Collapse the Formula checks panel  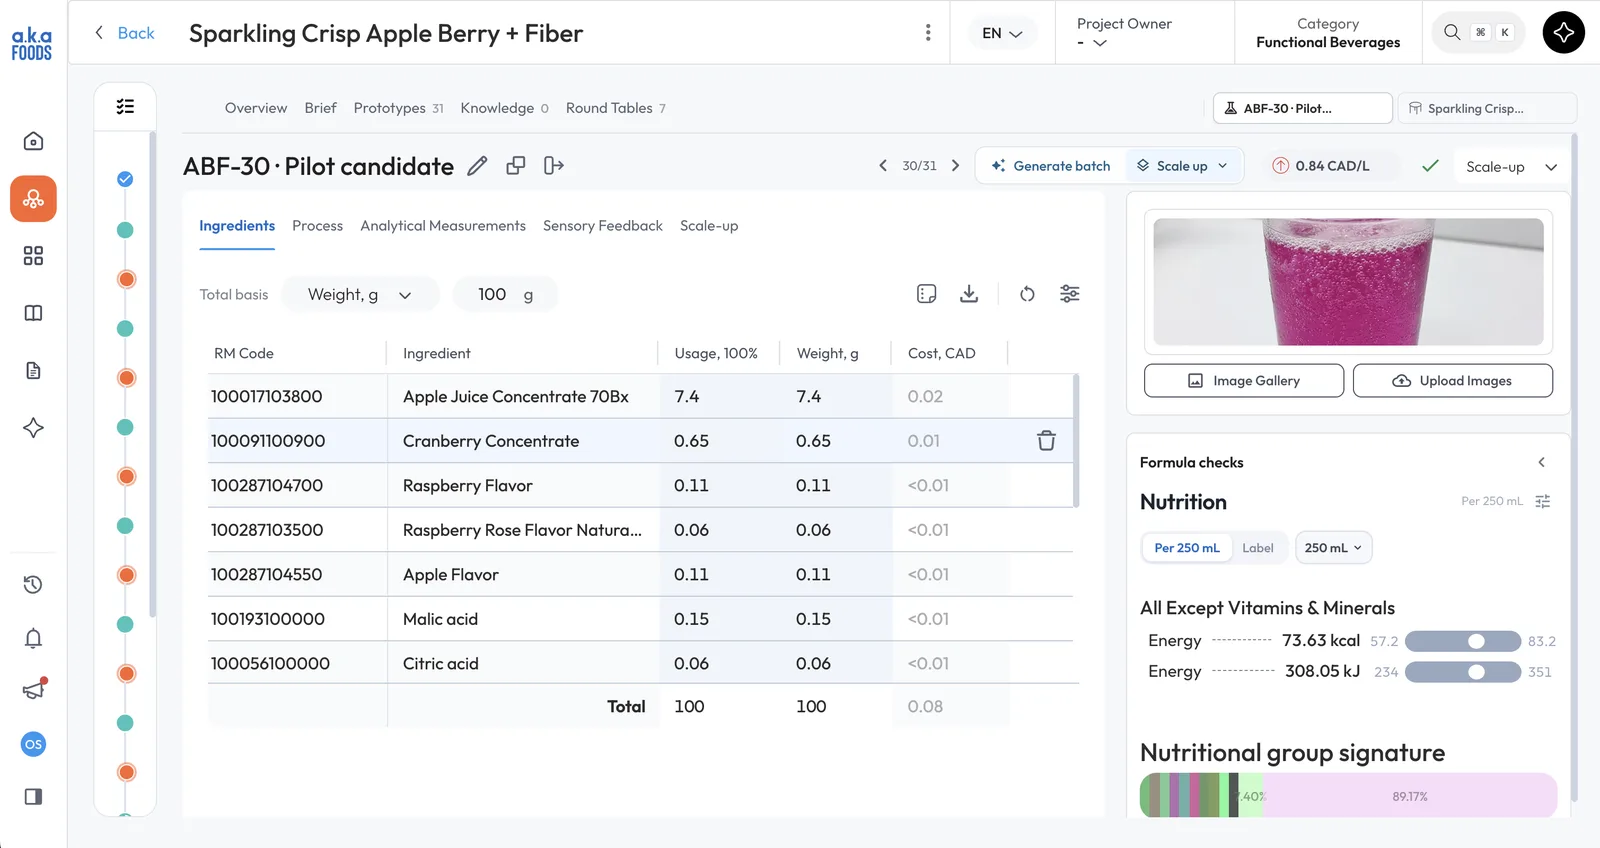coord(1542,462)
